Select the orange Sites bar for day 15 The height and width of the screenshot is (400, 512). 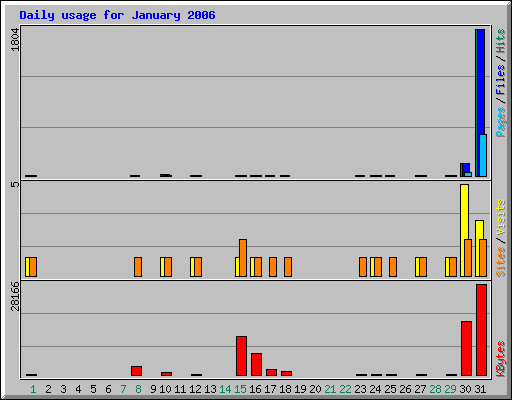(243, 258)
